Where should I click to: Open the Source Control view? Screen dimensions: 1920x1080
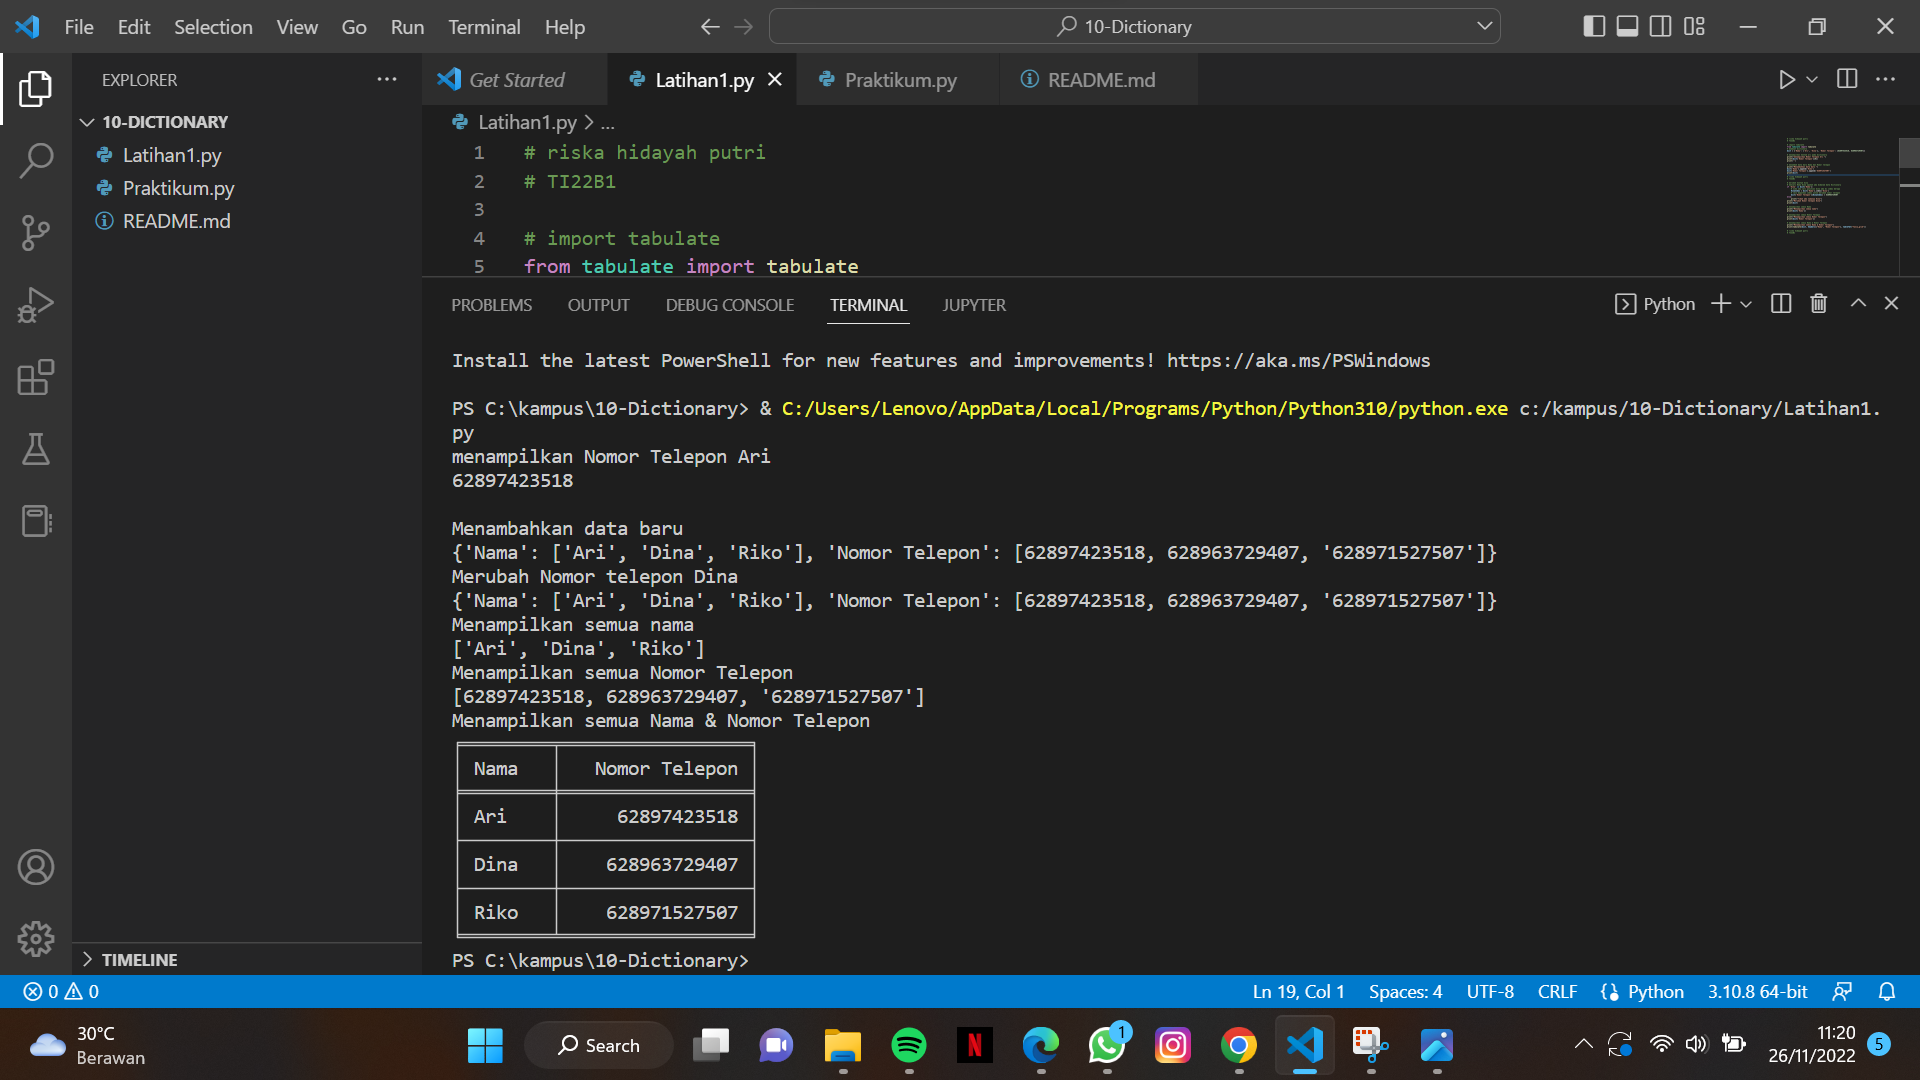click(36, 233)
